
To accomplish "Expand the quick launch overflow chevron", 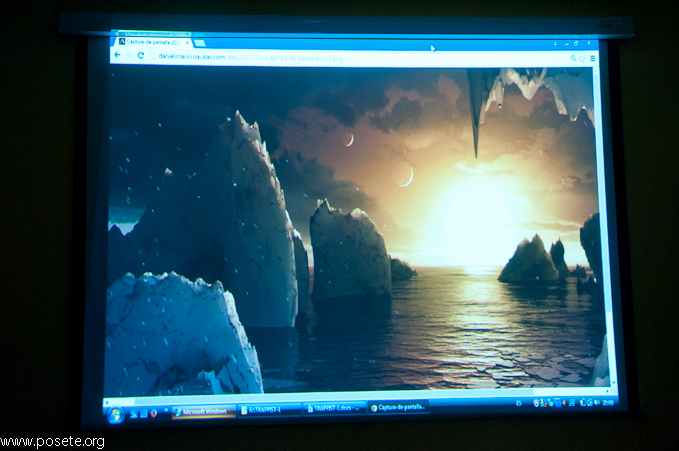I will click(166, 410).
